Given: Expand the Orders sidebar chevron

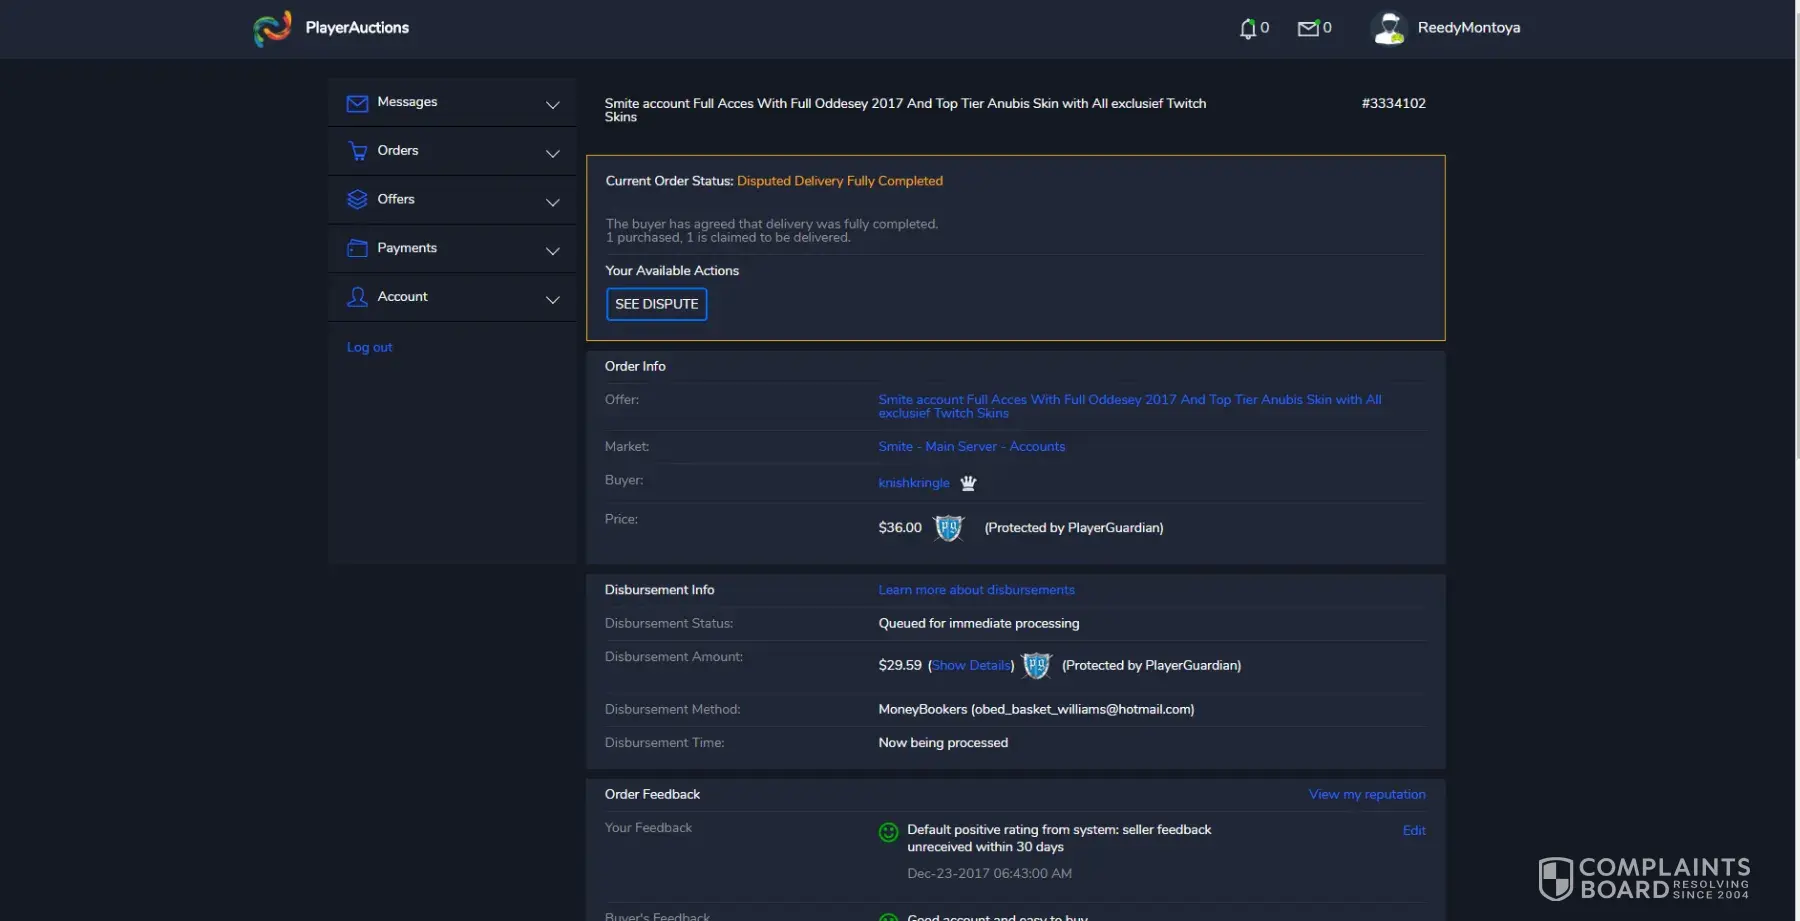Looking at the screenshot, I should click(552, 153).
